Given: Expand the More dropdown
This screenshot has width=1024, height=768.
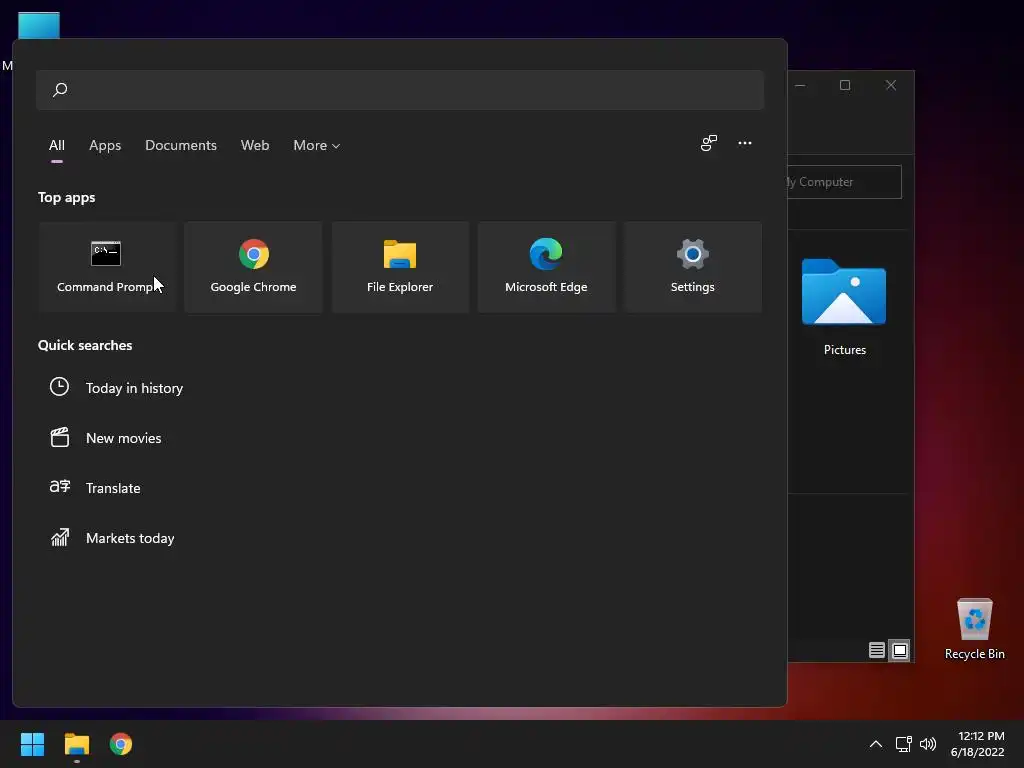Looking at the screenshot, I should [x=317, y=145].
